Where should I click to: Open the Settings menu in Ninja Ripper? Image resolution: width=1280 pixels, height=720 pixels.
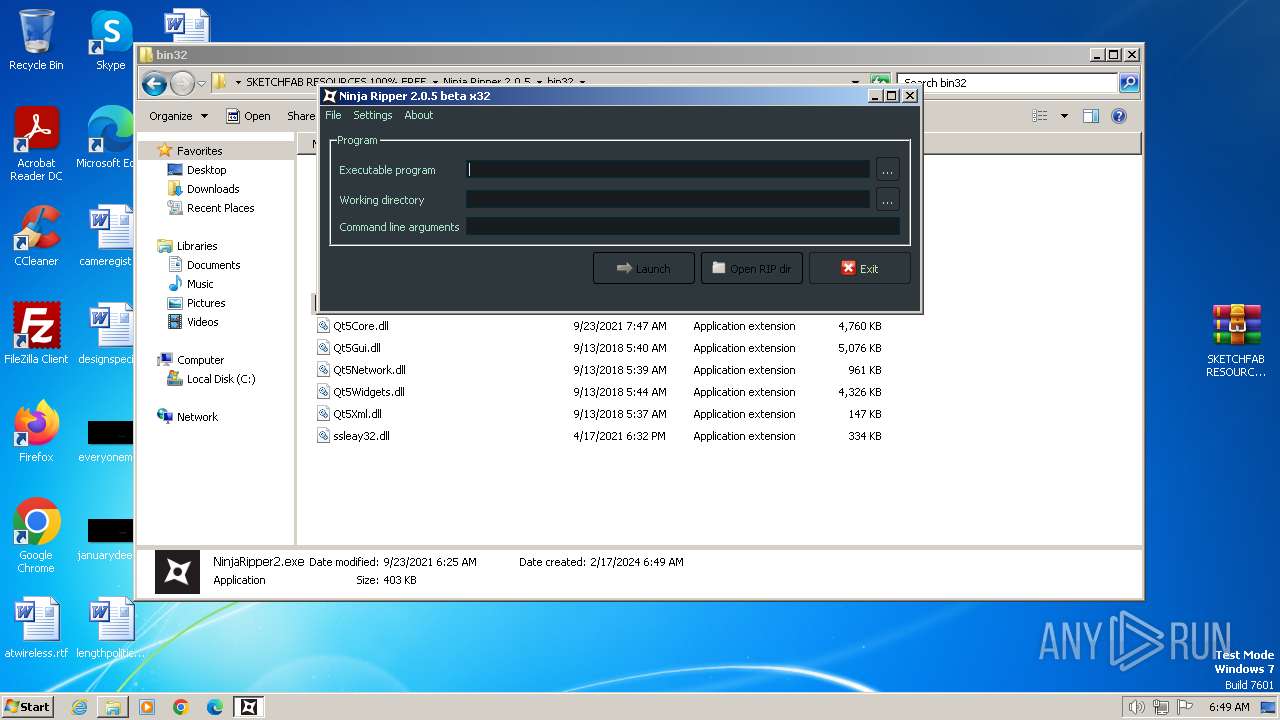(x=373, y=115)
